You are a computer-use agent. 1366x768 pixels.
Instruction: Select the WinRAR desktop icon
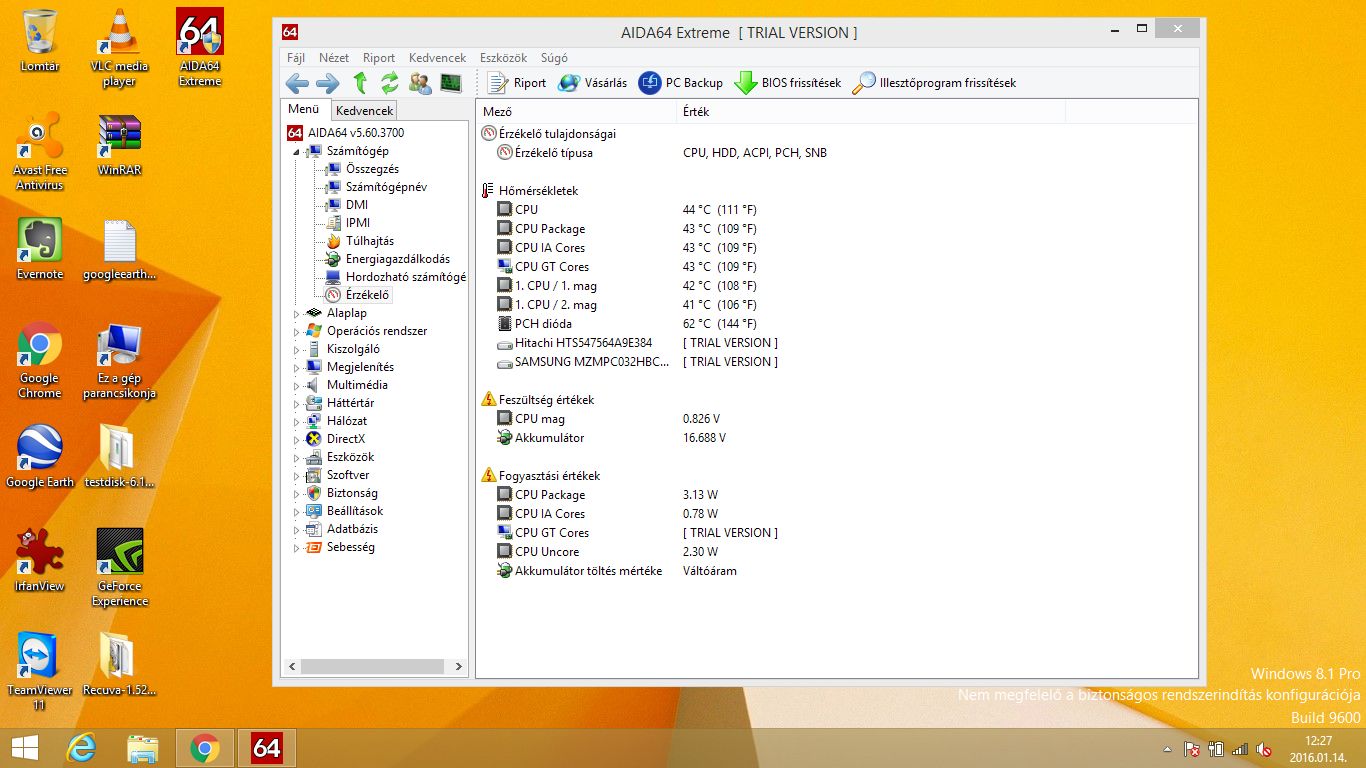[119, 145]
